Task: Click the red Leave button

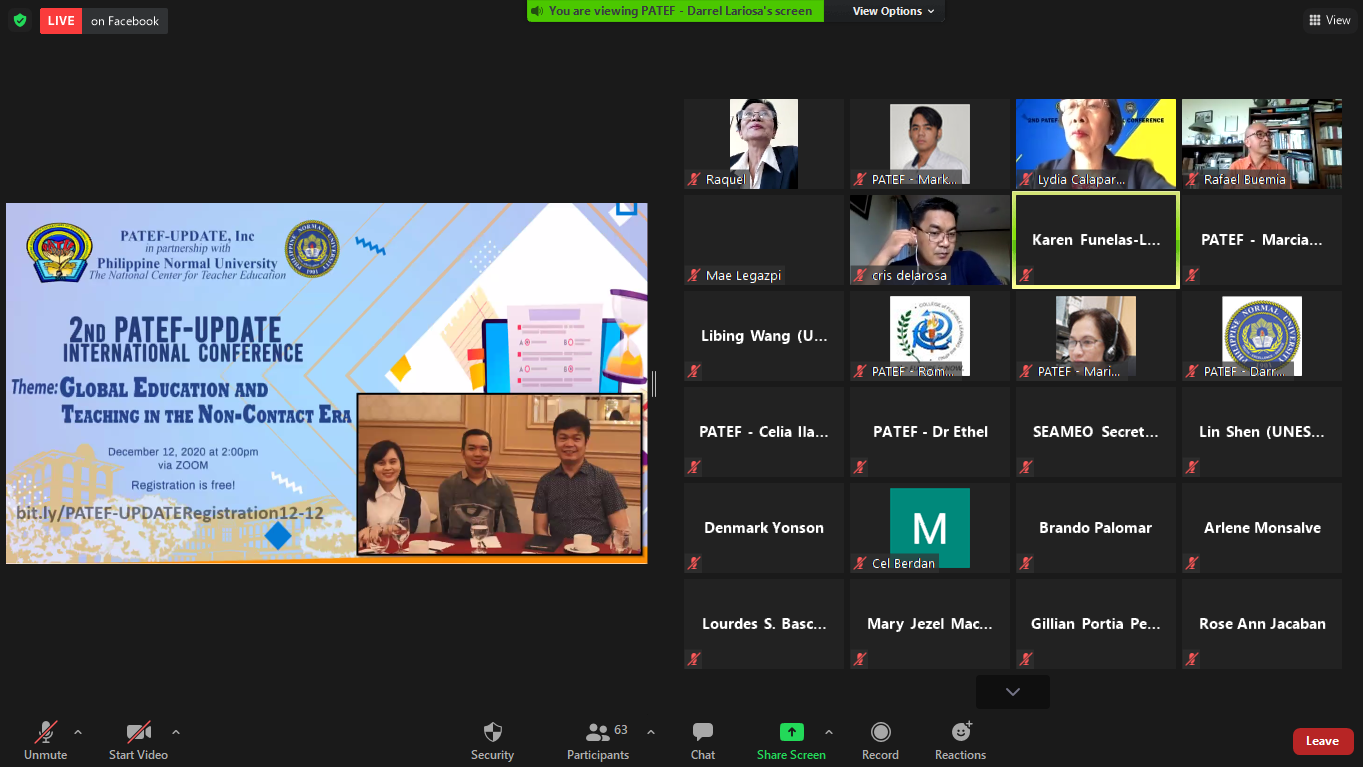Action: (x=1322, y=741)
